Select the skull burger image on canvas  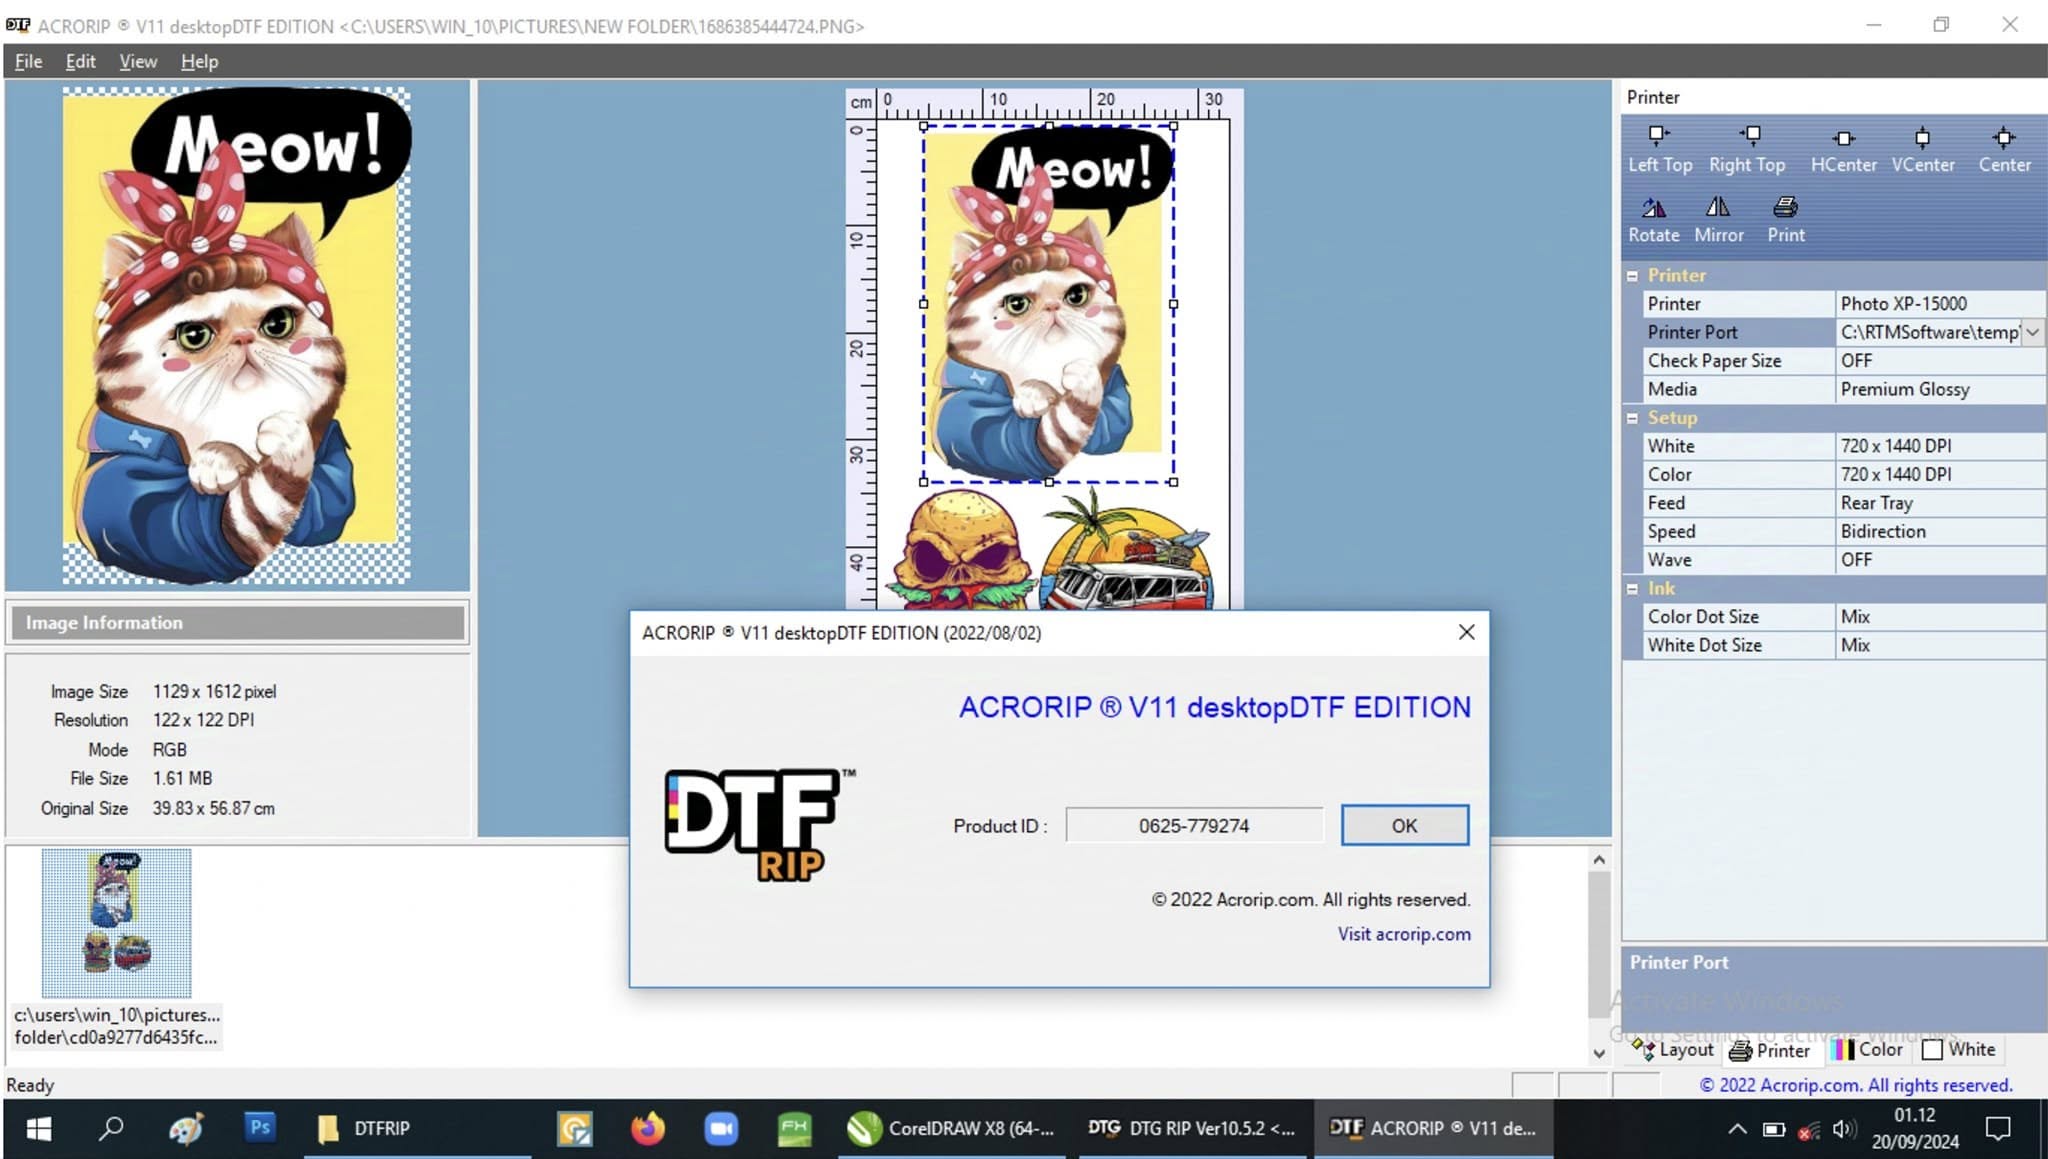pos(961,550)
